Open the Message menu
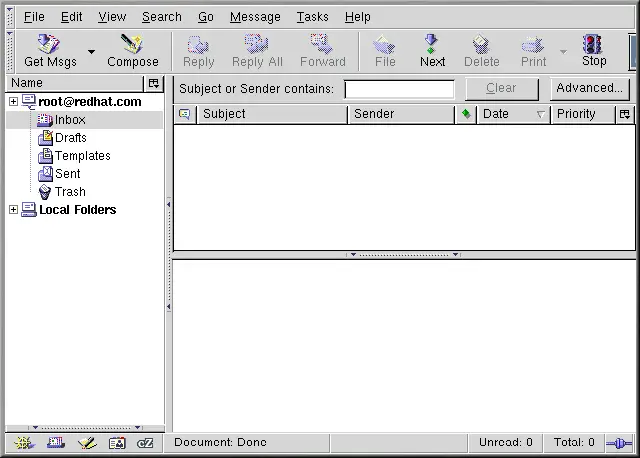The height and width of the screenshot is (458, 640). [x=255, y=17]
